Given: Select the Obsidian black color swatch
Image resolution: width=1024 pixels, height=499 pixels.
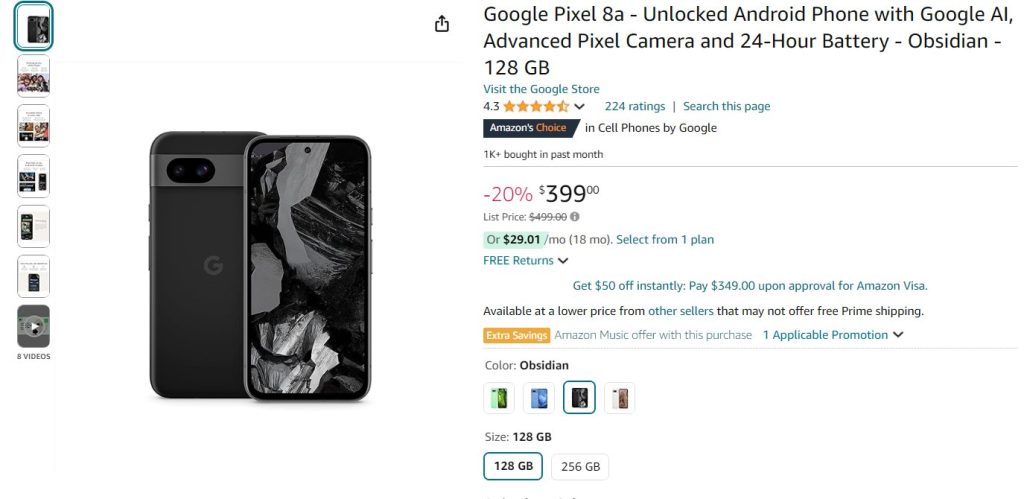Looking at the screenshot, I should coord(579,398).
